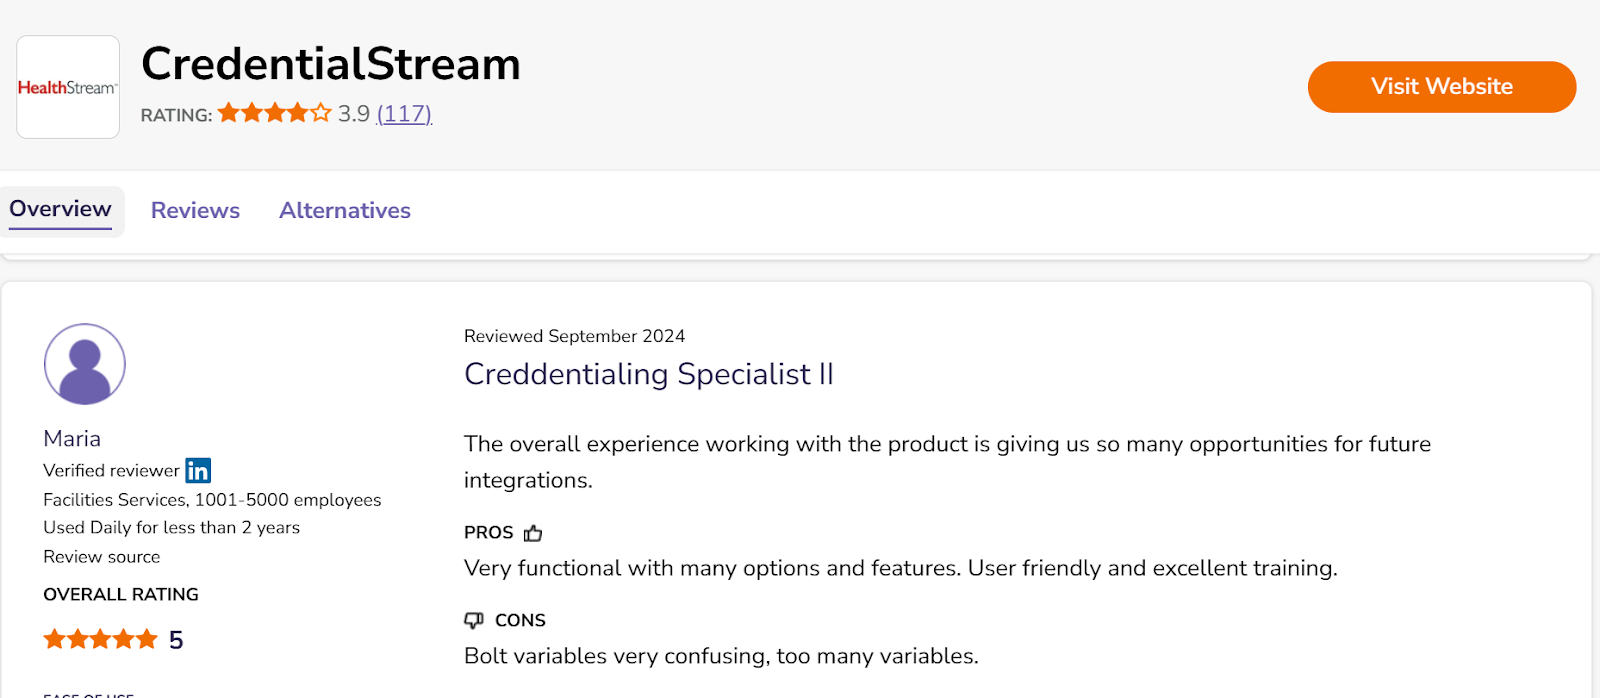The height and width of the screenshot is (698, 1600).
Task: Click the Verified reviewer text
Action: pos(111,471)
